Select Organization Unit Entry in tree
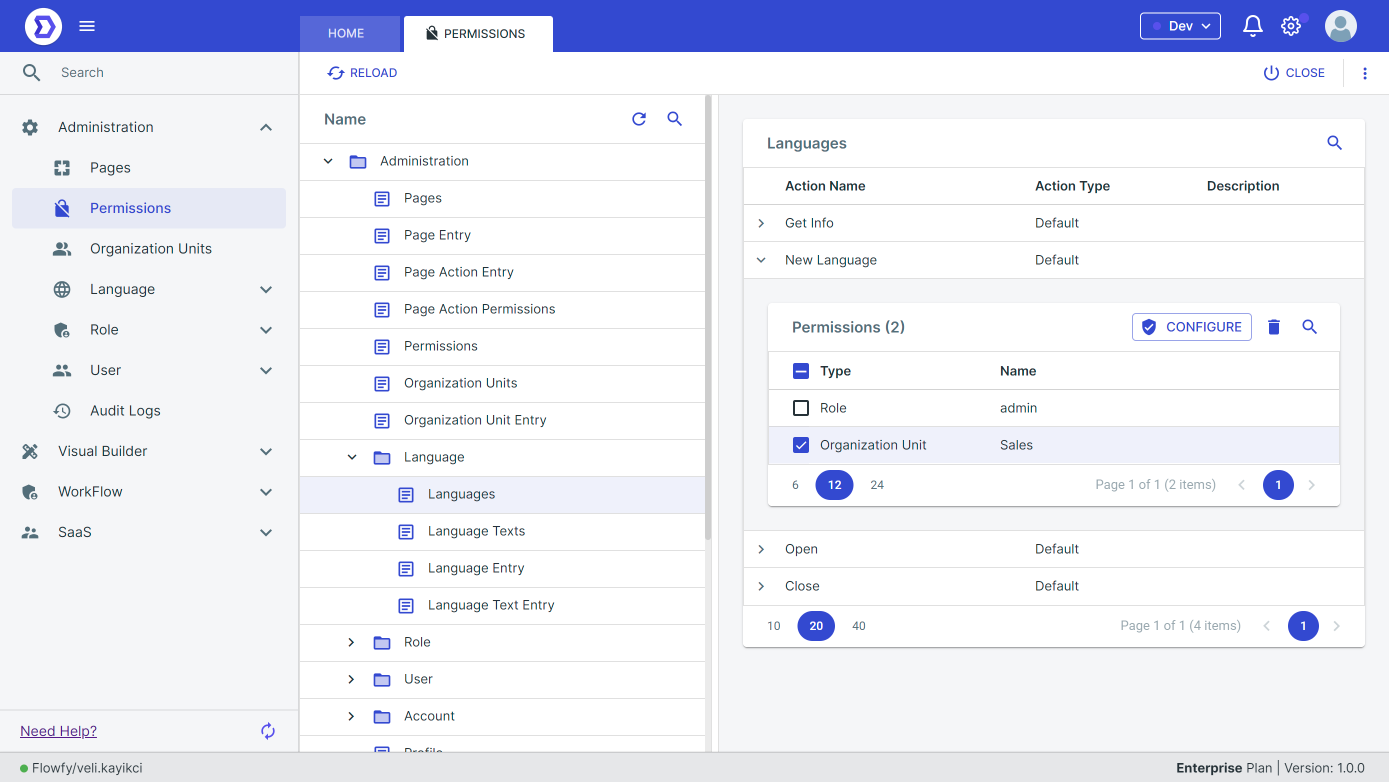 point(475,420)
